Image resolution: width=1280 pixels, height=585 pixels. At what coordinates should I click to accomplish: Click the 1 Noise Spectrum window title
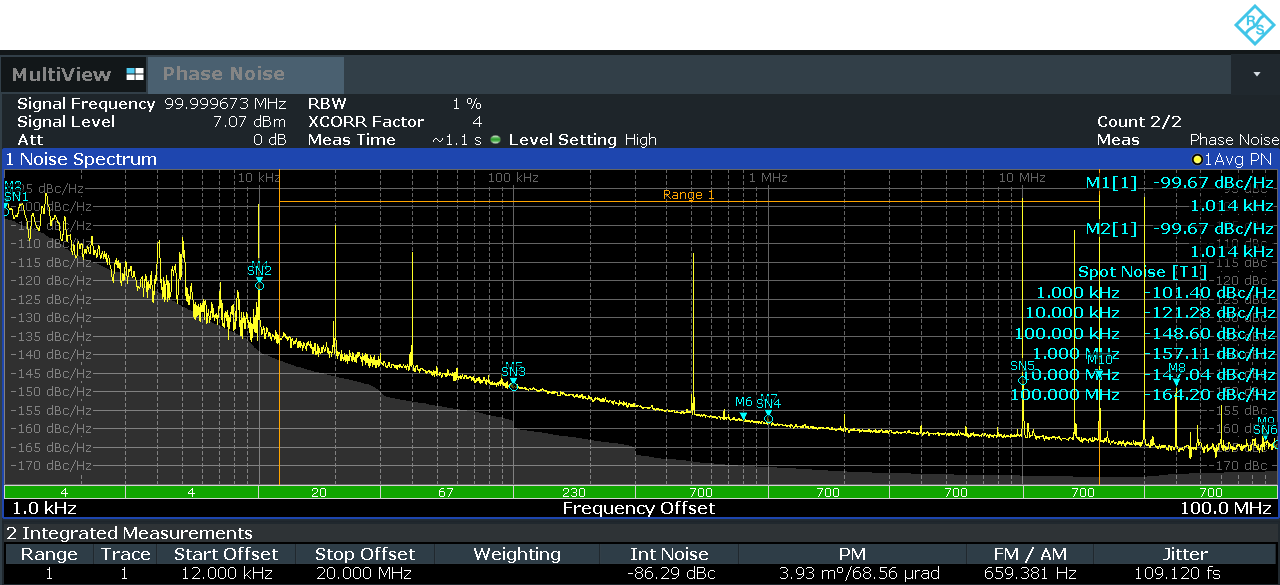tap(82, 159)
